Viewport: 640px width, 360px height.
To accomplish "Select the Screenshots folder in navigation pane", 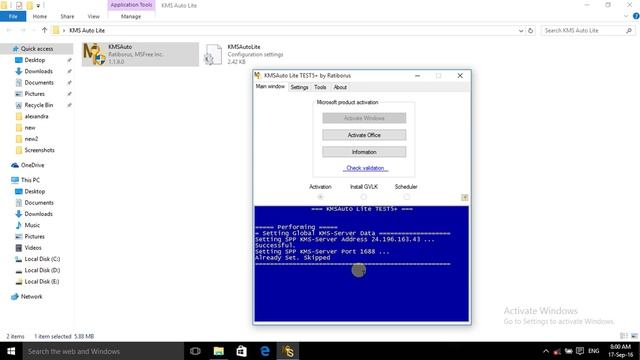I will coord(39,150).
